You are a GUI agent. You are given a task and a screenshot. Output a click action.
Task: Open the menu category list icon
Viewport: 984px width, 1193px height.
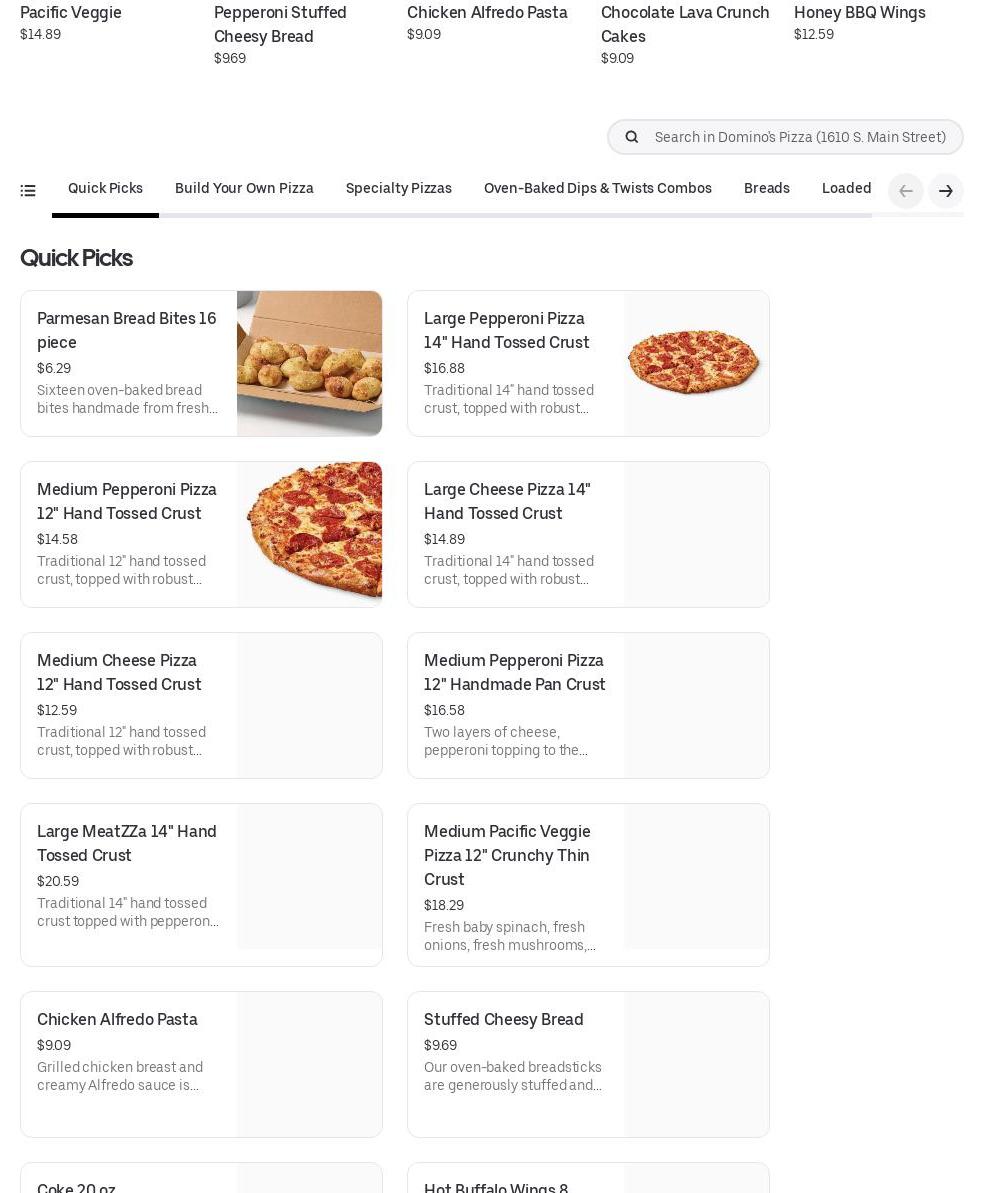[x=28, y=190]
